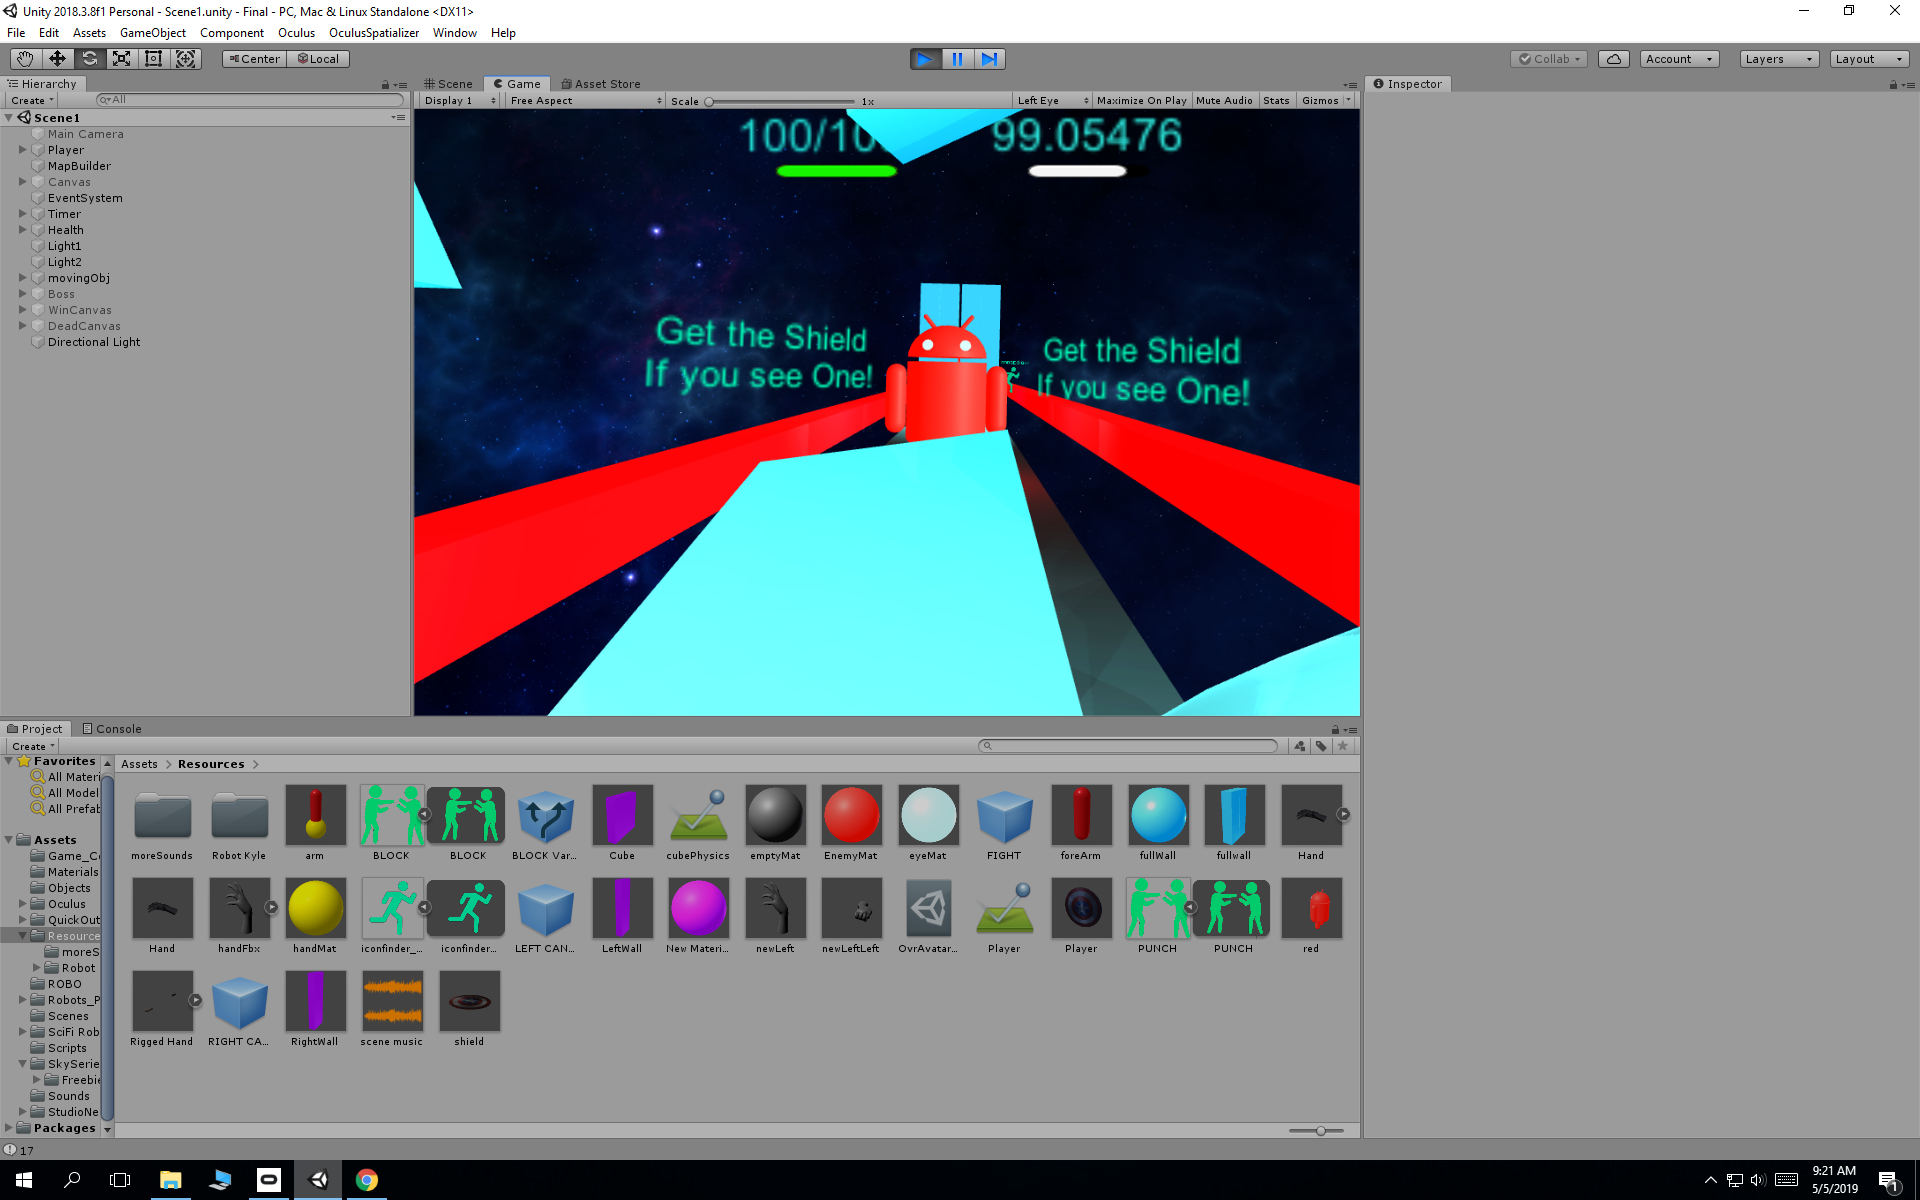
Task: Select the shield asset thumbnail
Action: pos(469,1001)
